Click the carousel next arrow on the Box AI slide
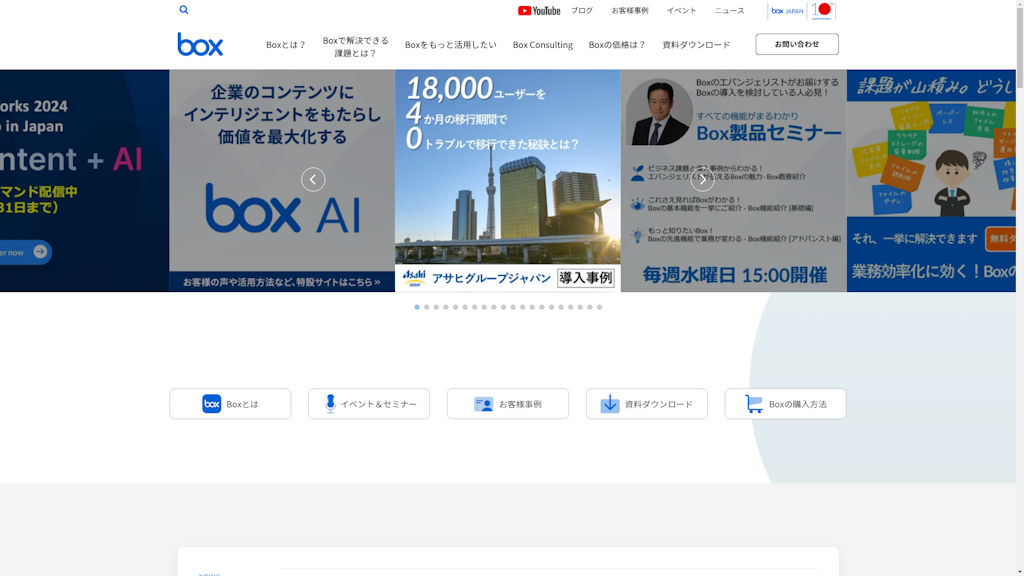 (313, 180)
